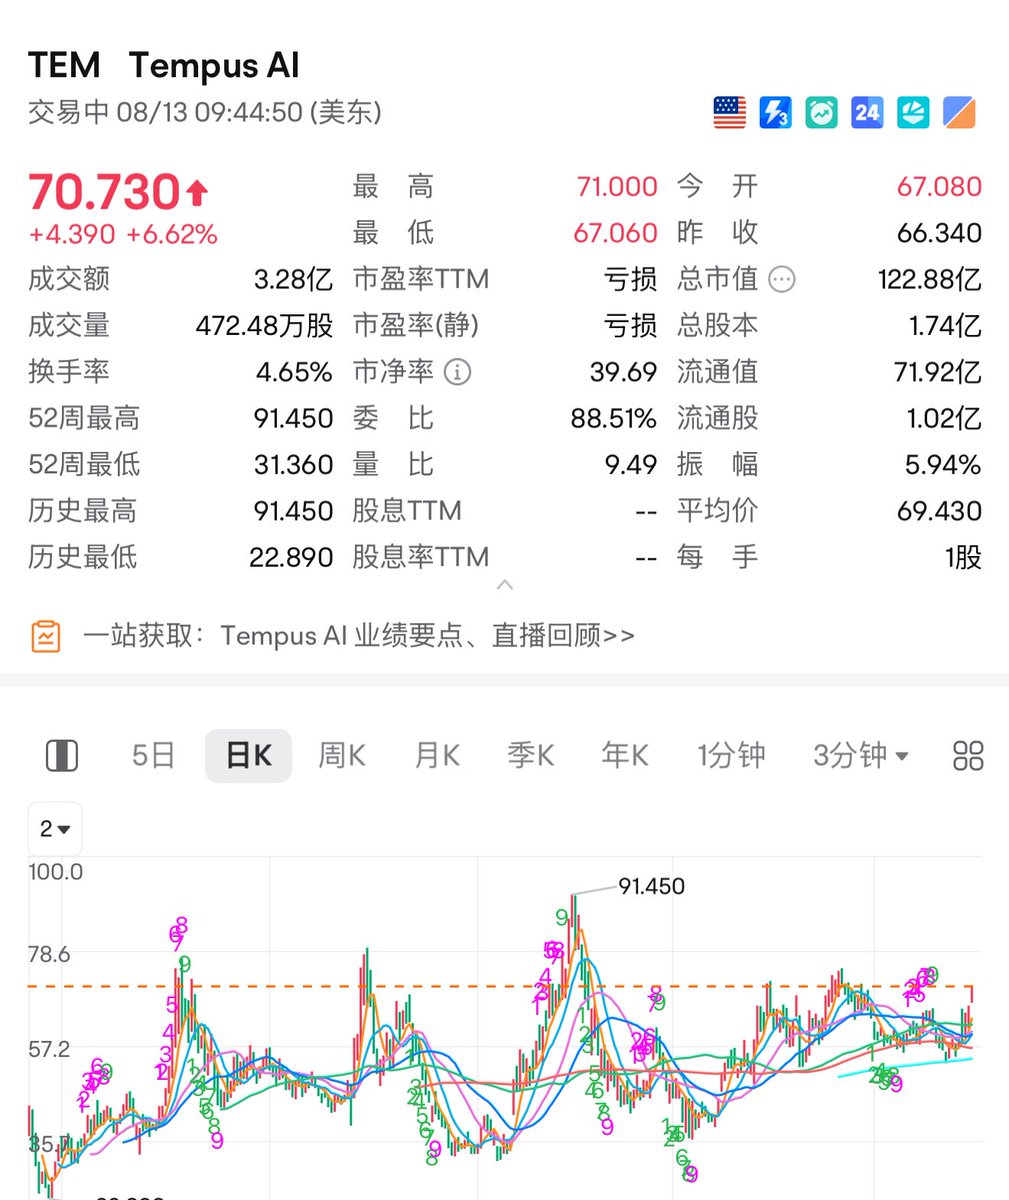Collapse the quote details with chevron
Viewport: 1009px width, 1200px height.
point(505,585)
